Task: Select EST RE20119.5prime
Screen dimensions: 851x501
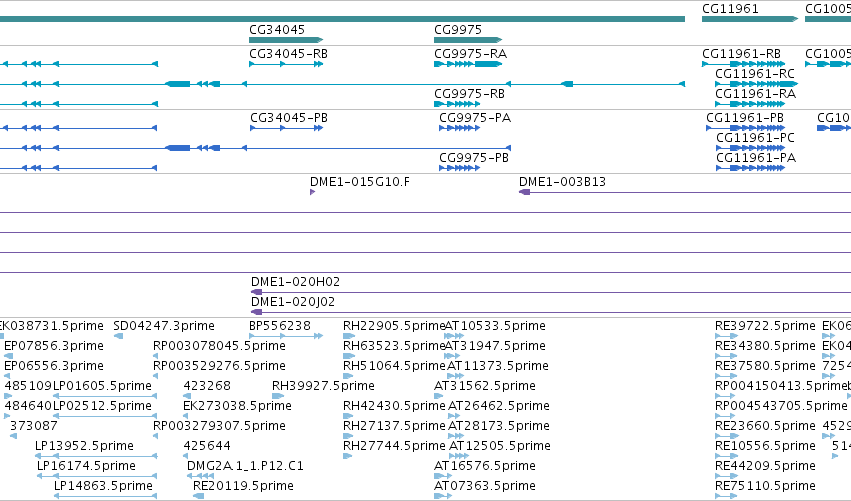Action: (x=243, y=486)
